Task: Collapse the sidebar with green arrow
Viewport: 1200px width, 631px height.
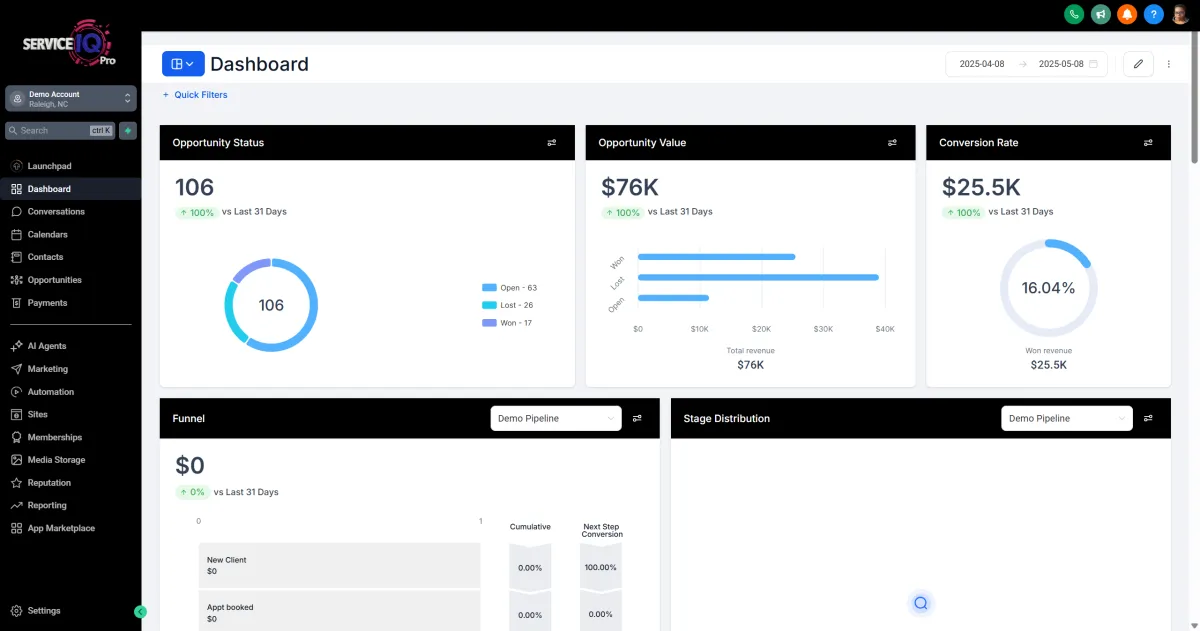Action: (140, 612)
